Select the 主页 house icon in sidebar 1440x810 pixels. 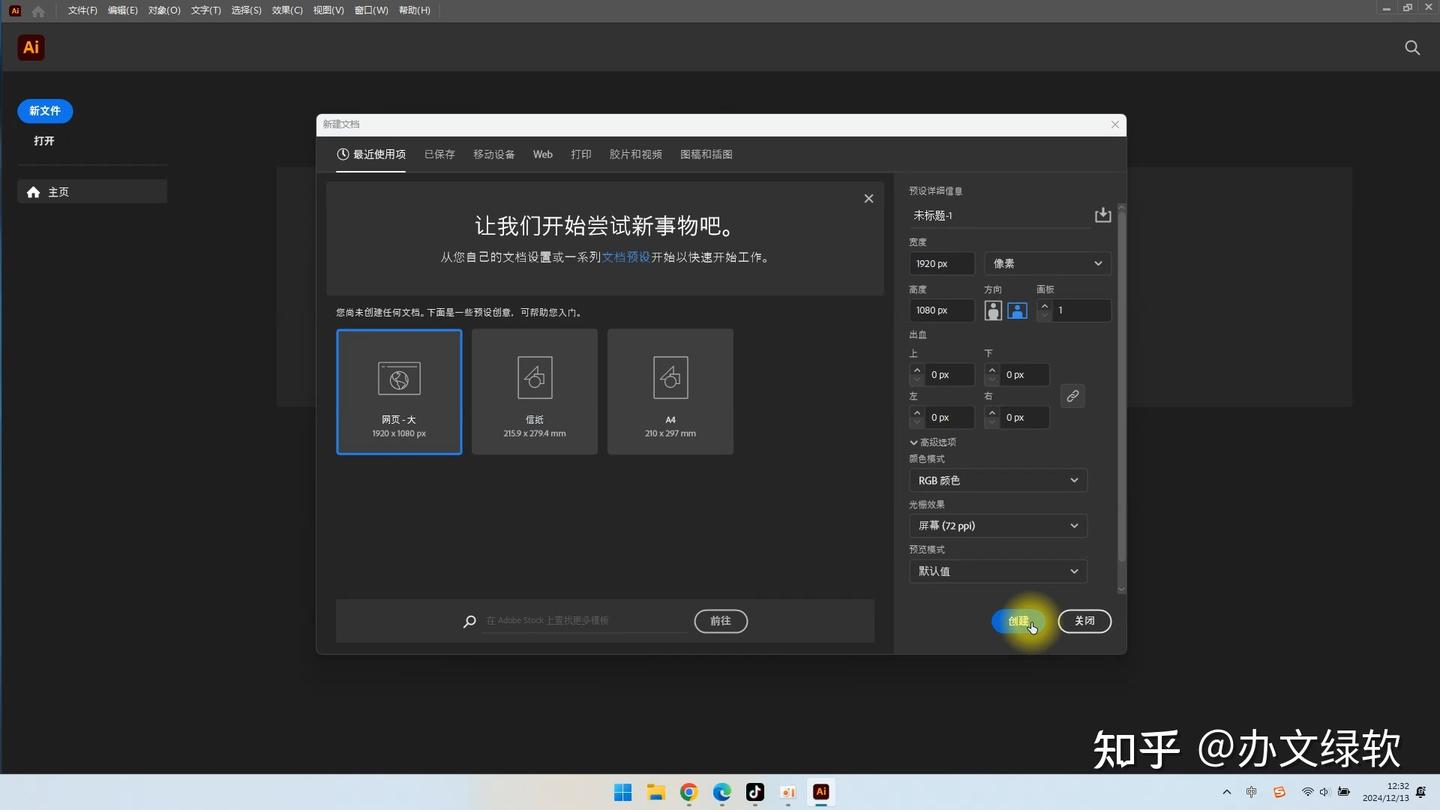[x=33, y=191]
